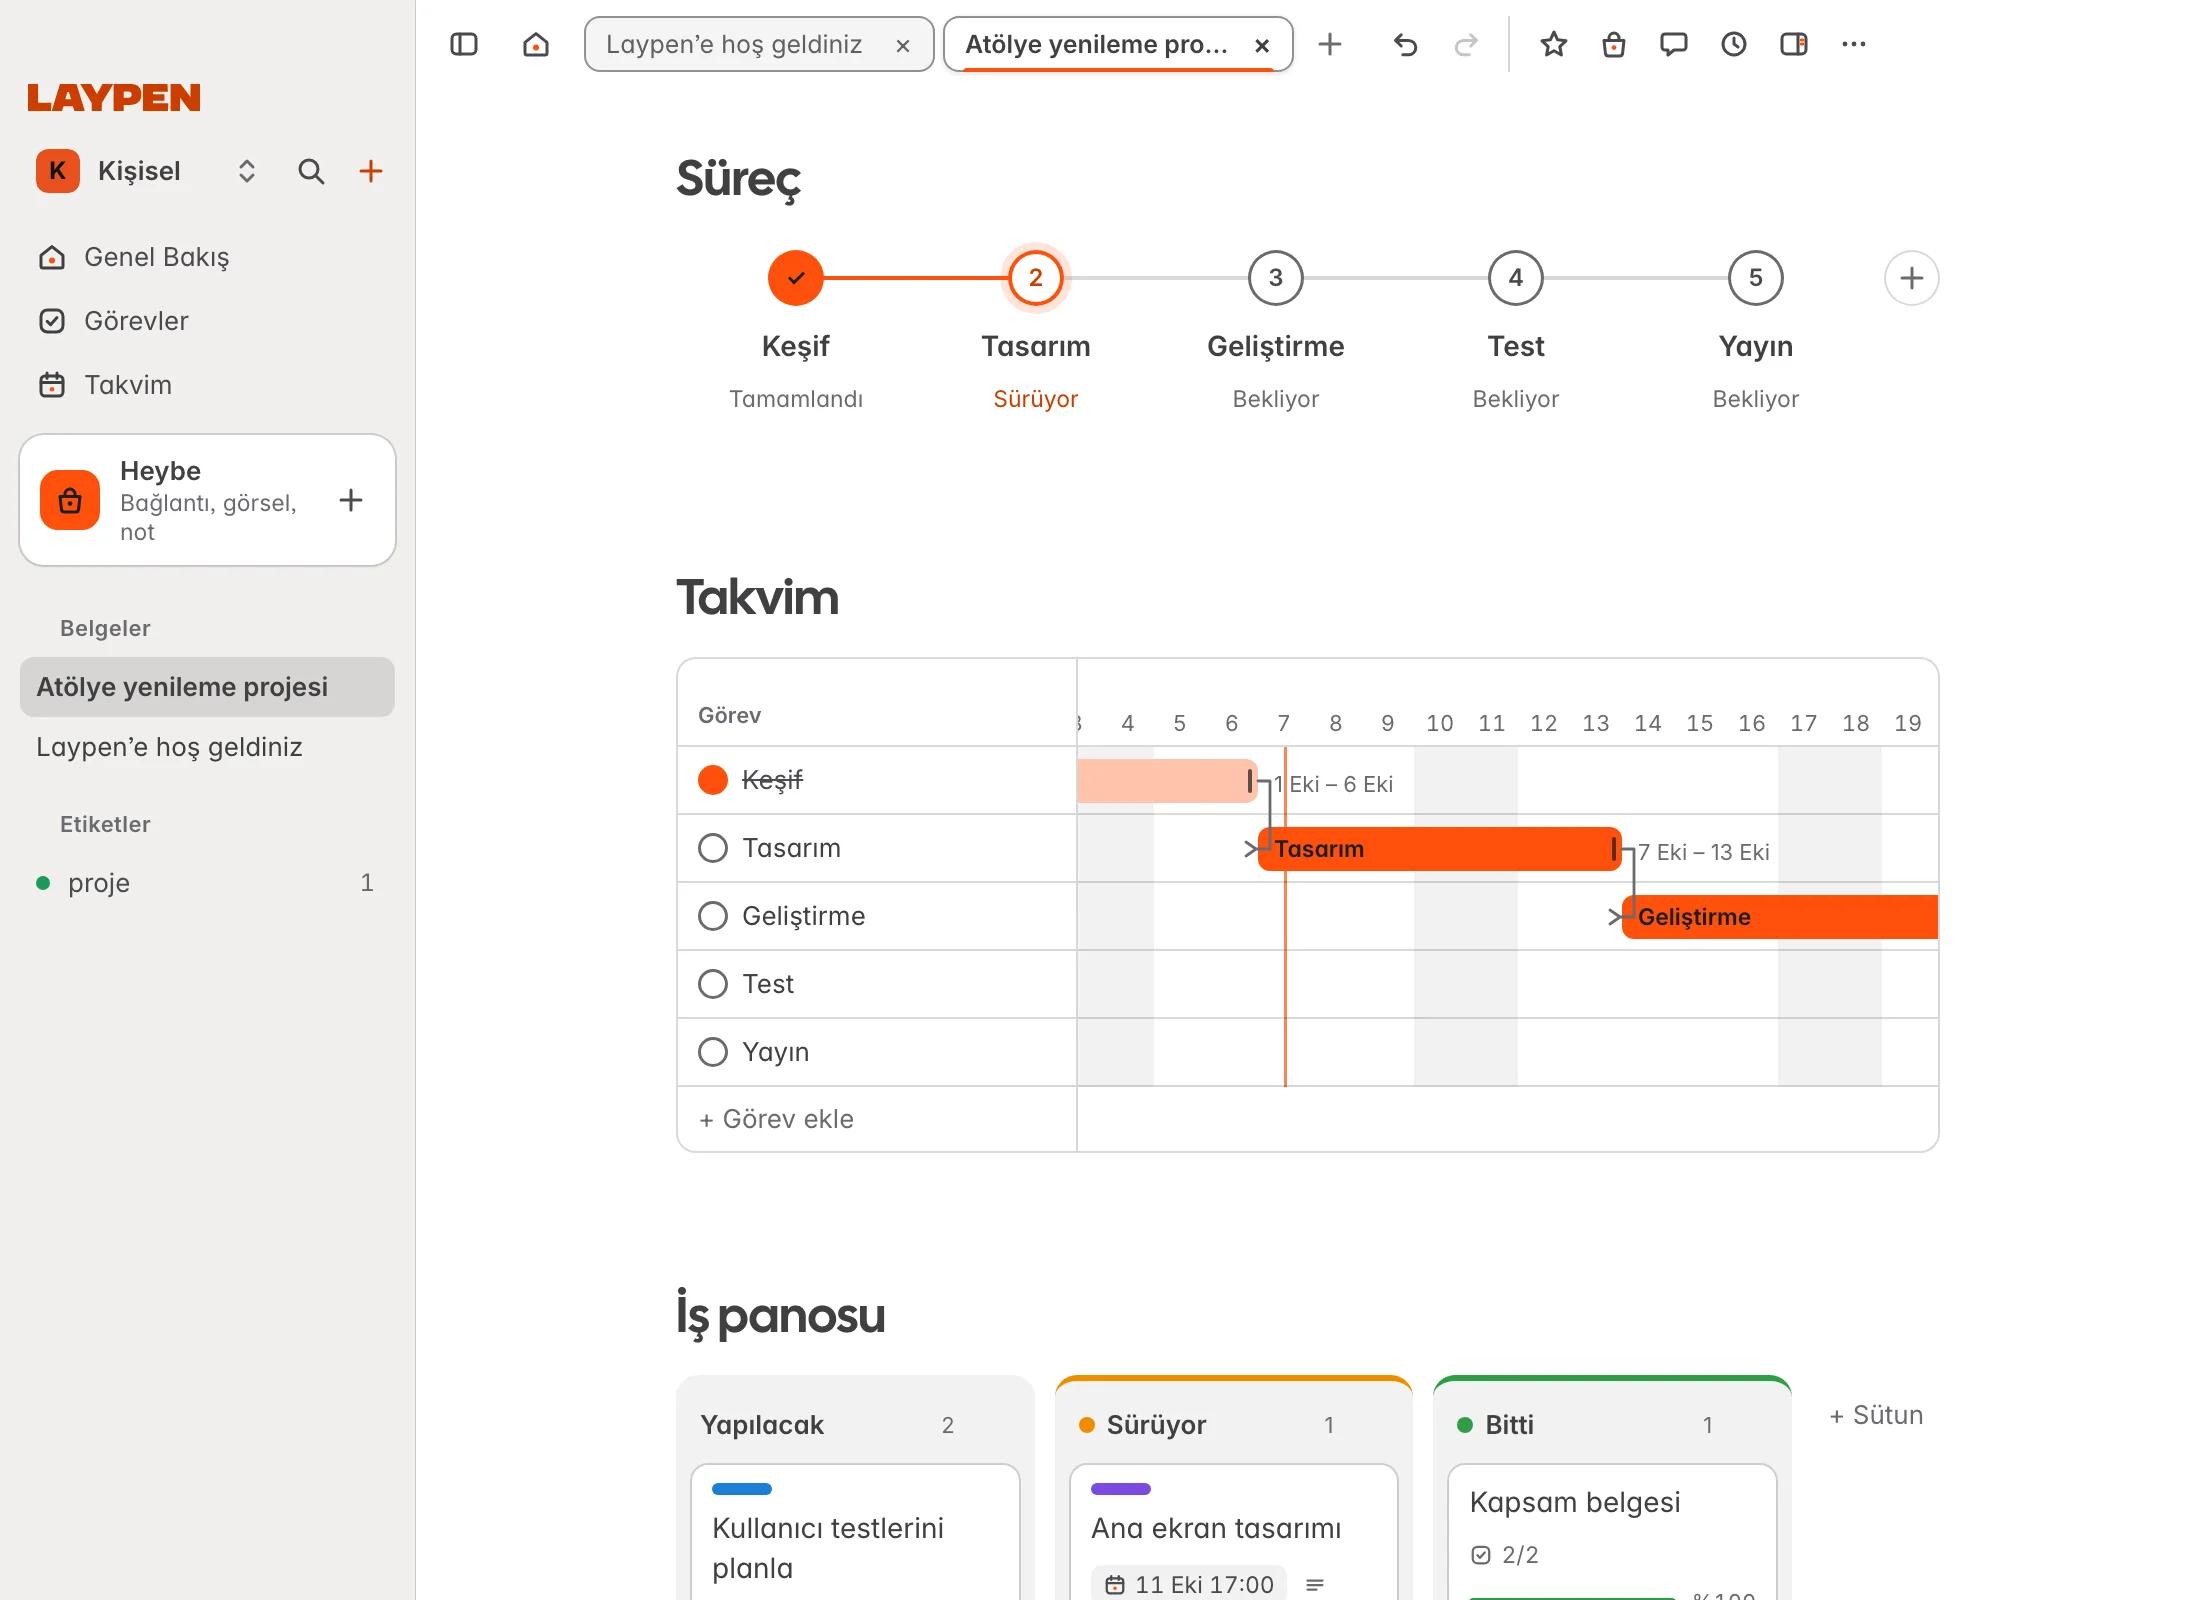Close the Laypen'e hoş geldiniz tab

(902, 45)
